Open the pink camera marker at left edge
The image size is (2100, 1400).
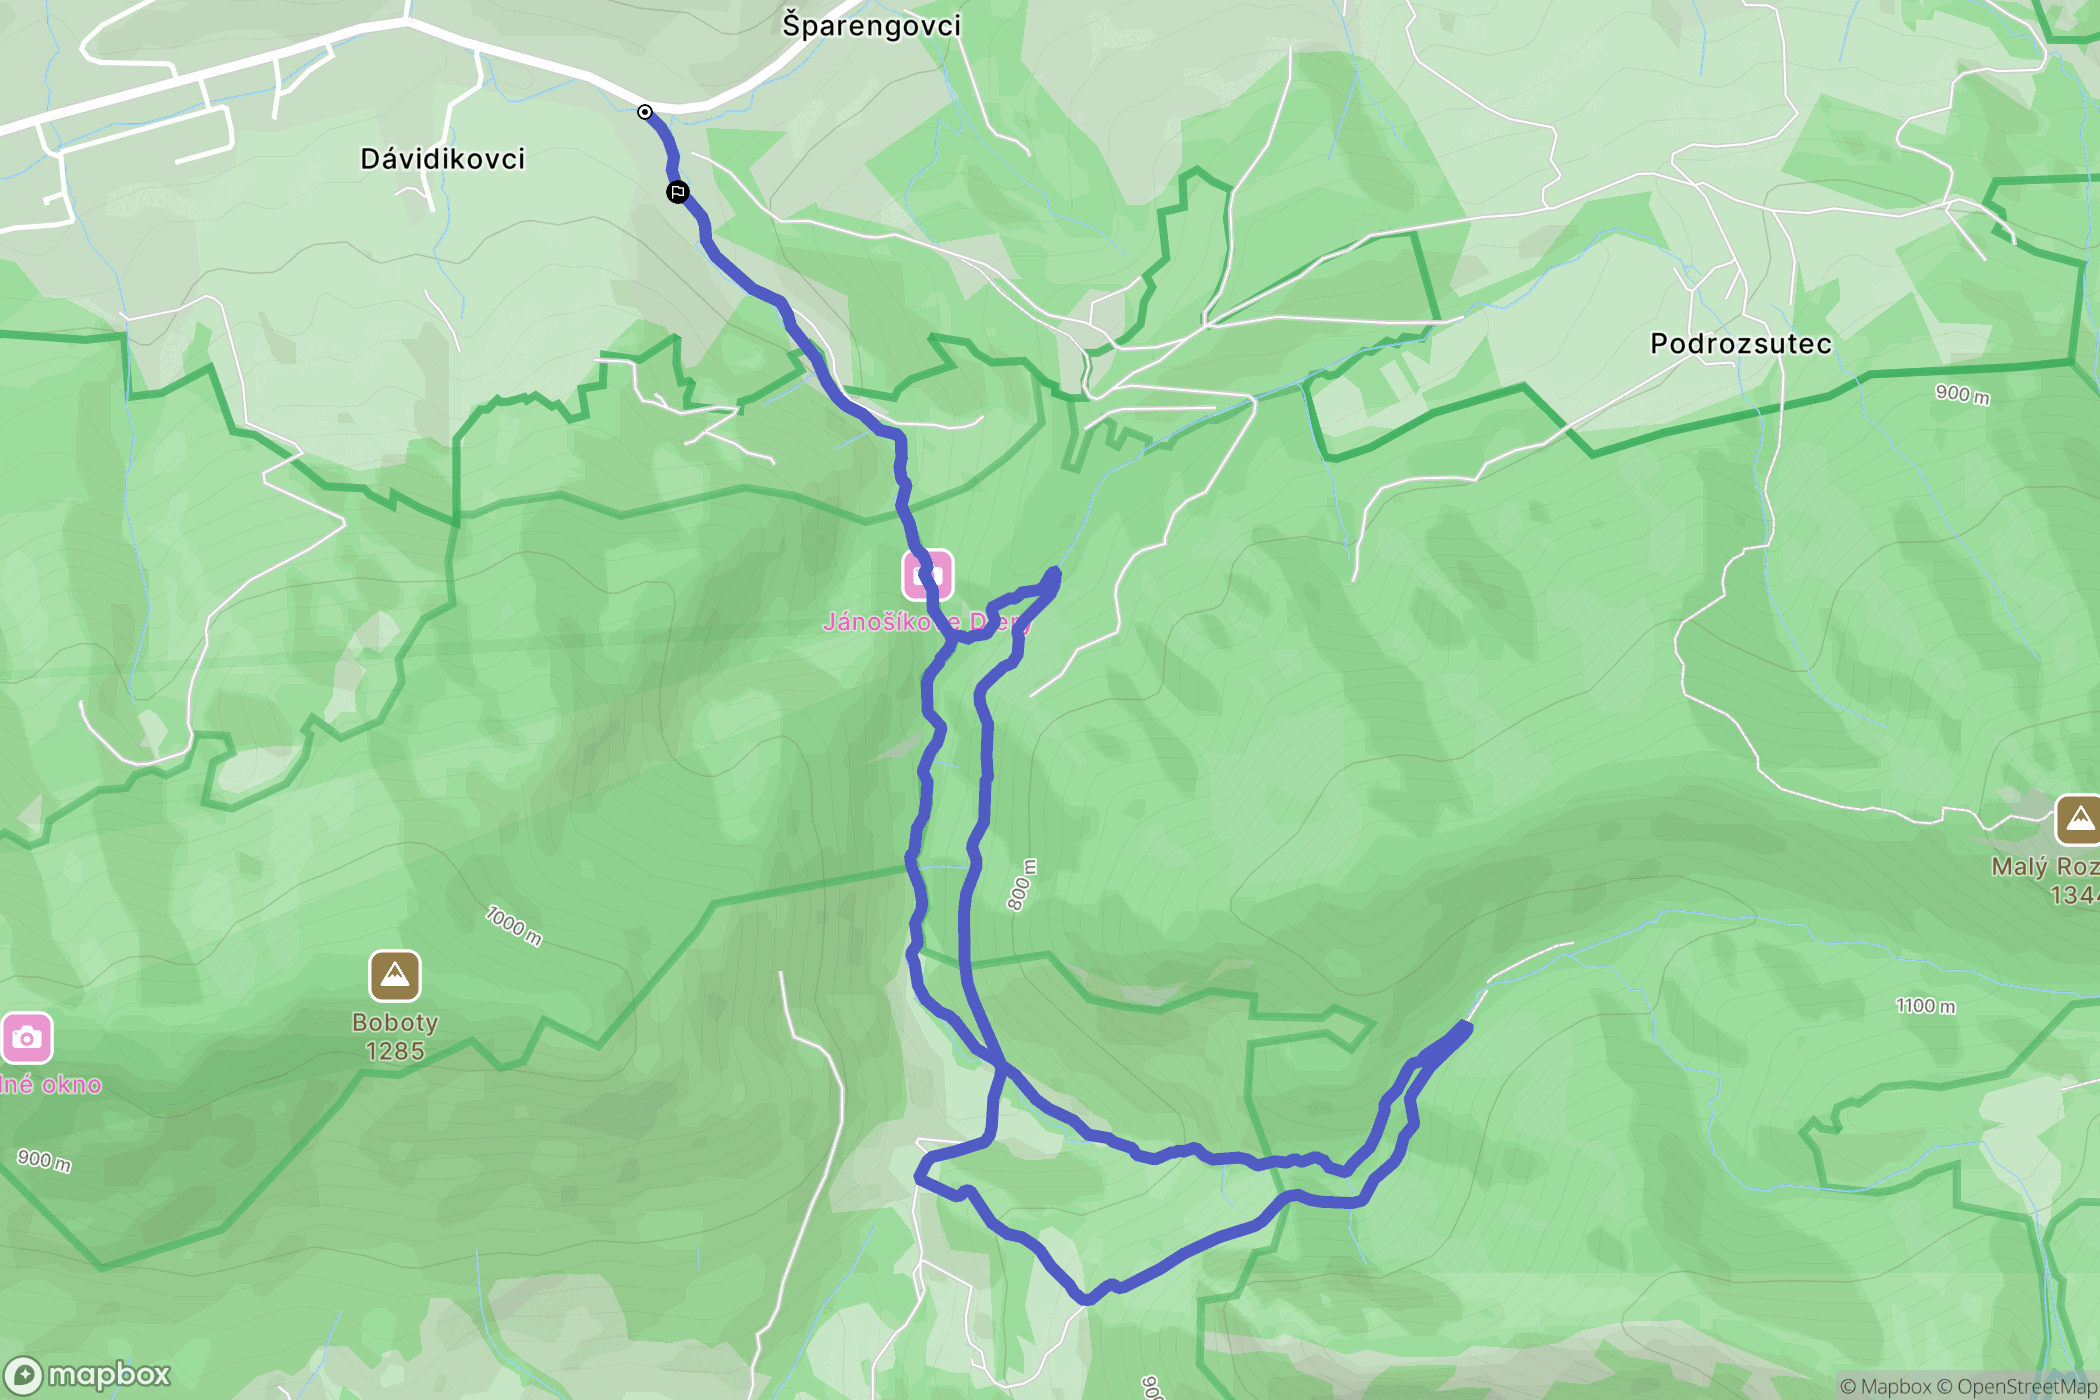[27, 1038]
